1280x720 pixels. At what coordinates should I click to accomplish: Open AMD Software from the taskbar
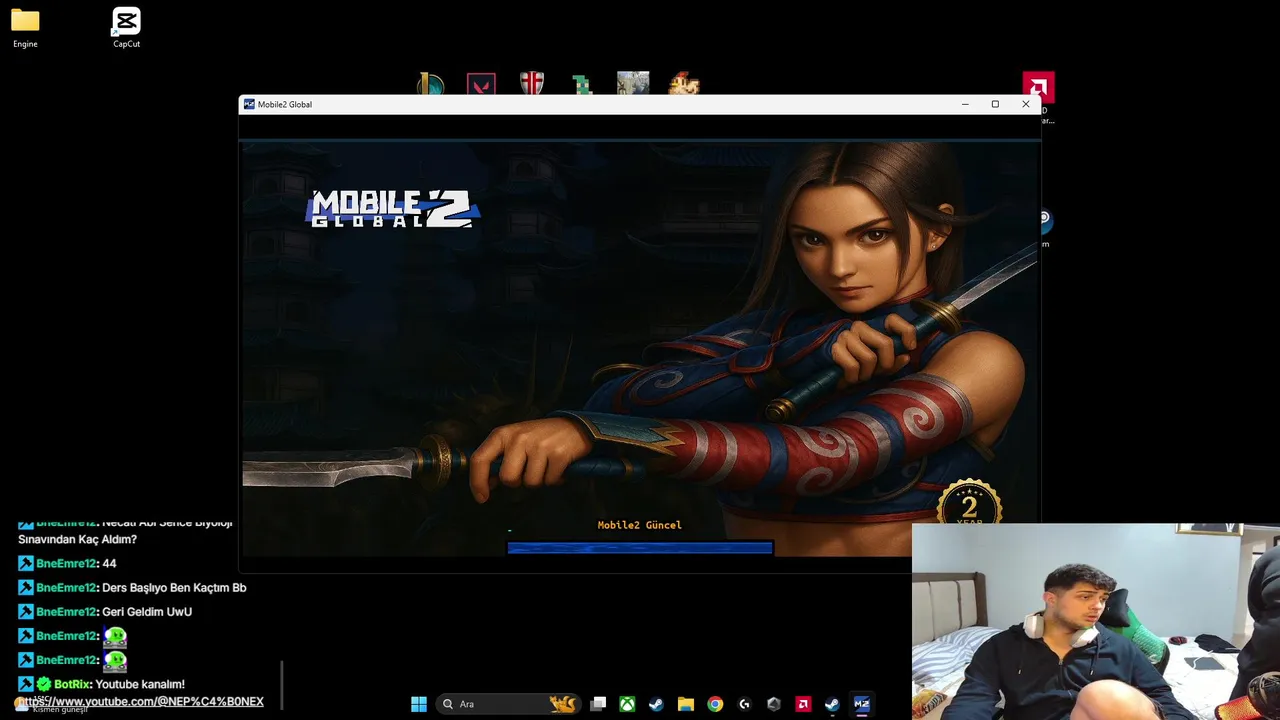[x=803, y=704]
